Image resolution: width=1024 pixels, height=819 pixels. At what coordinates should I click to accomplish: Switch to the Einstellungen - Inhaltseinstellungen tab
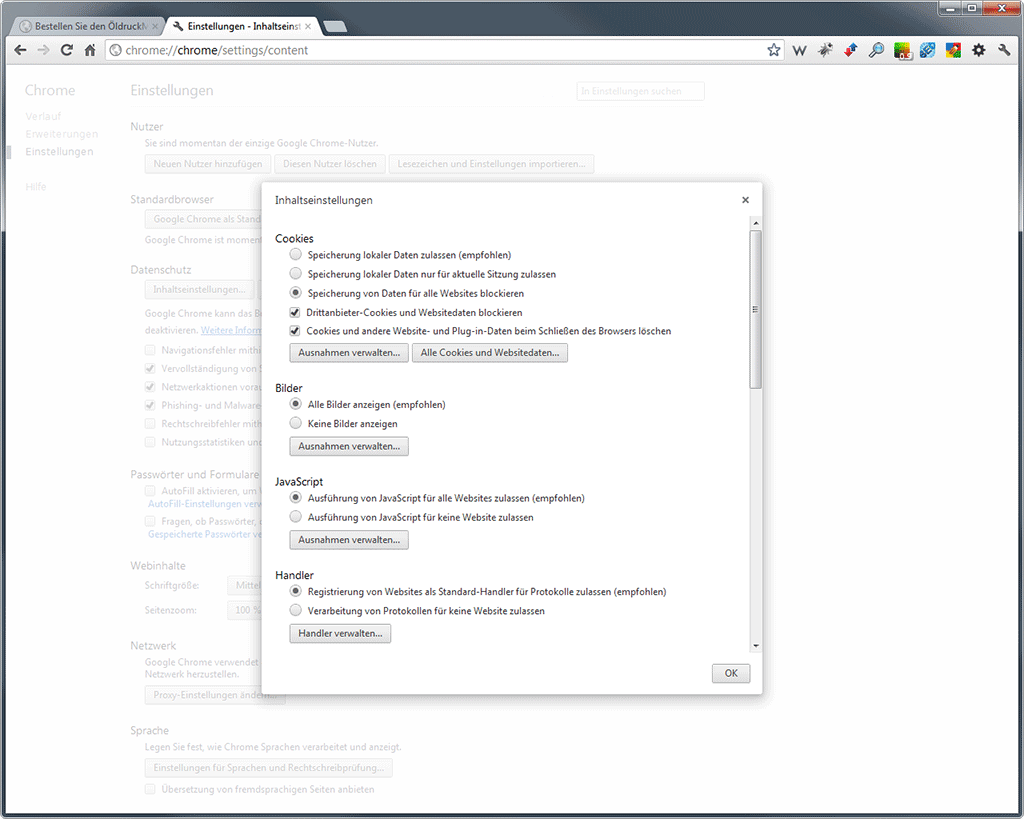(242, 26)
